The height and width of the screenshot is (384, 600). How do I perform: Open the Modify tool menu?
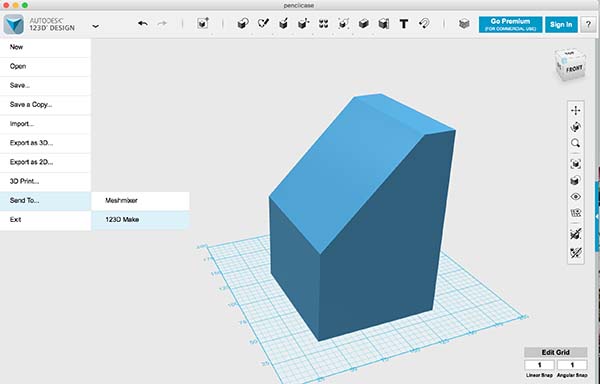[303, 24]
